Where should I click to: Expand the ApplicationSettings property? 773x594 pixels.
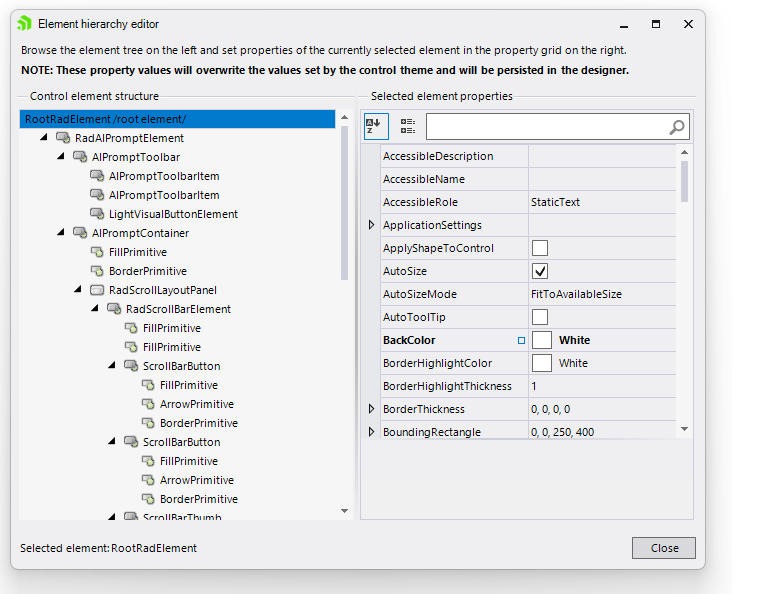372,225
